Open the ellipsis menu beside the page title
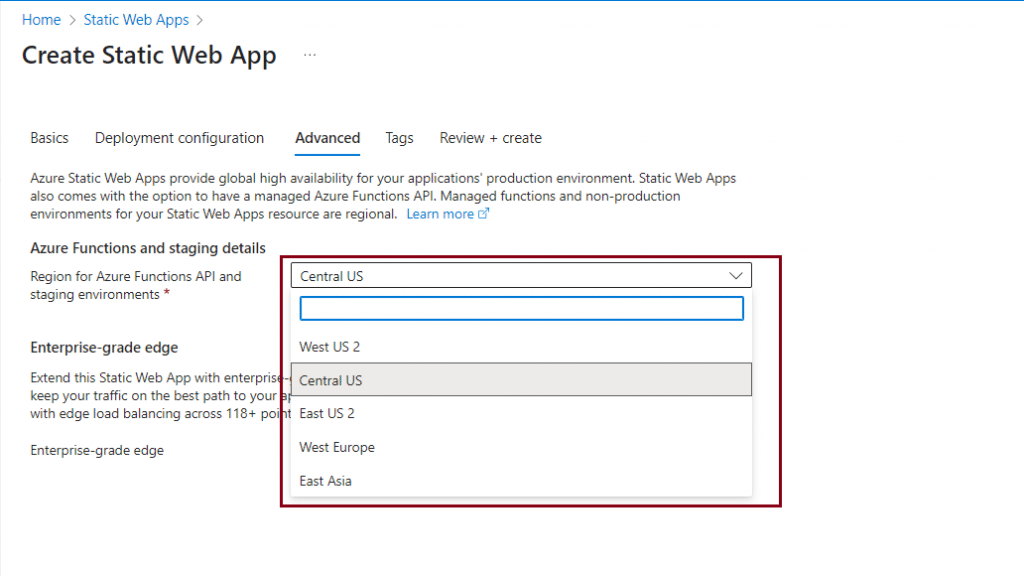The height and width of the screenshot is (576, 1024). (x=310, y=56)
